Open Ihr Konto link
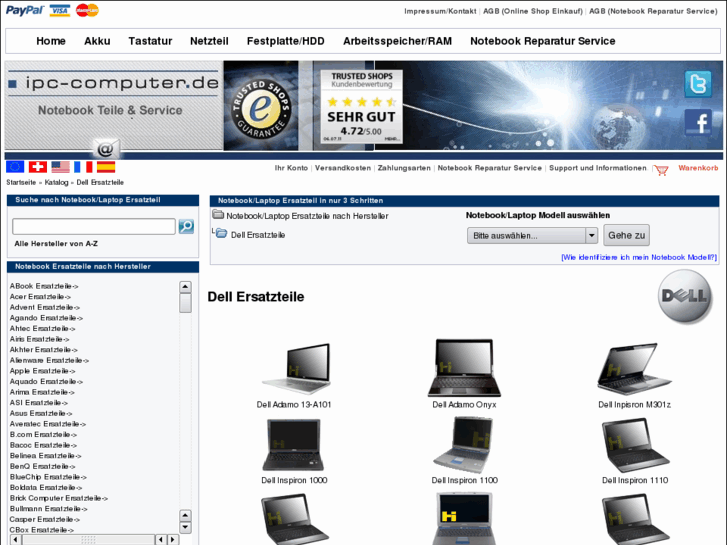The height and width of the screenshot is (545, 727). [x=291, y=168]
